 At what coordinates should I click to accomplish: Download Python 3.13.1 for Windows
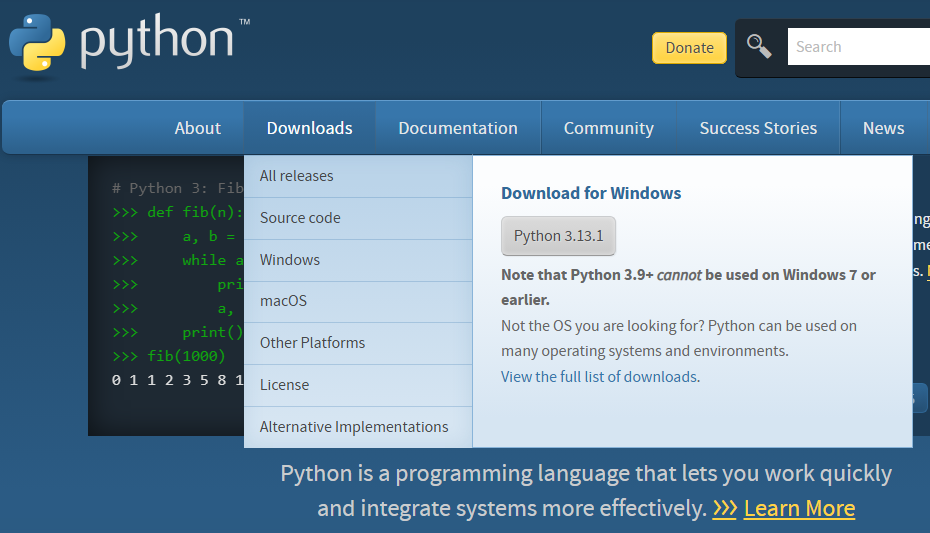(x=558, y=236)
